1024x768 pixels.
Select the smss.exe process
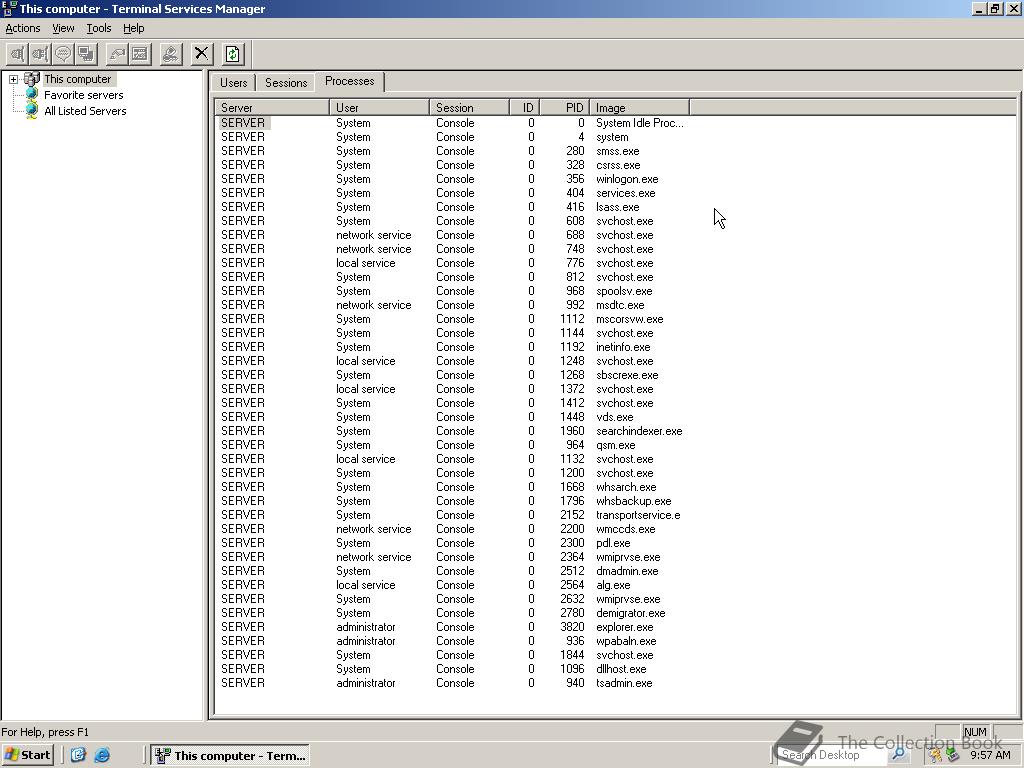pyautogui.click(x=453, y=151)
